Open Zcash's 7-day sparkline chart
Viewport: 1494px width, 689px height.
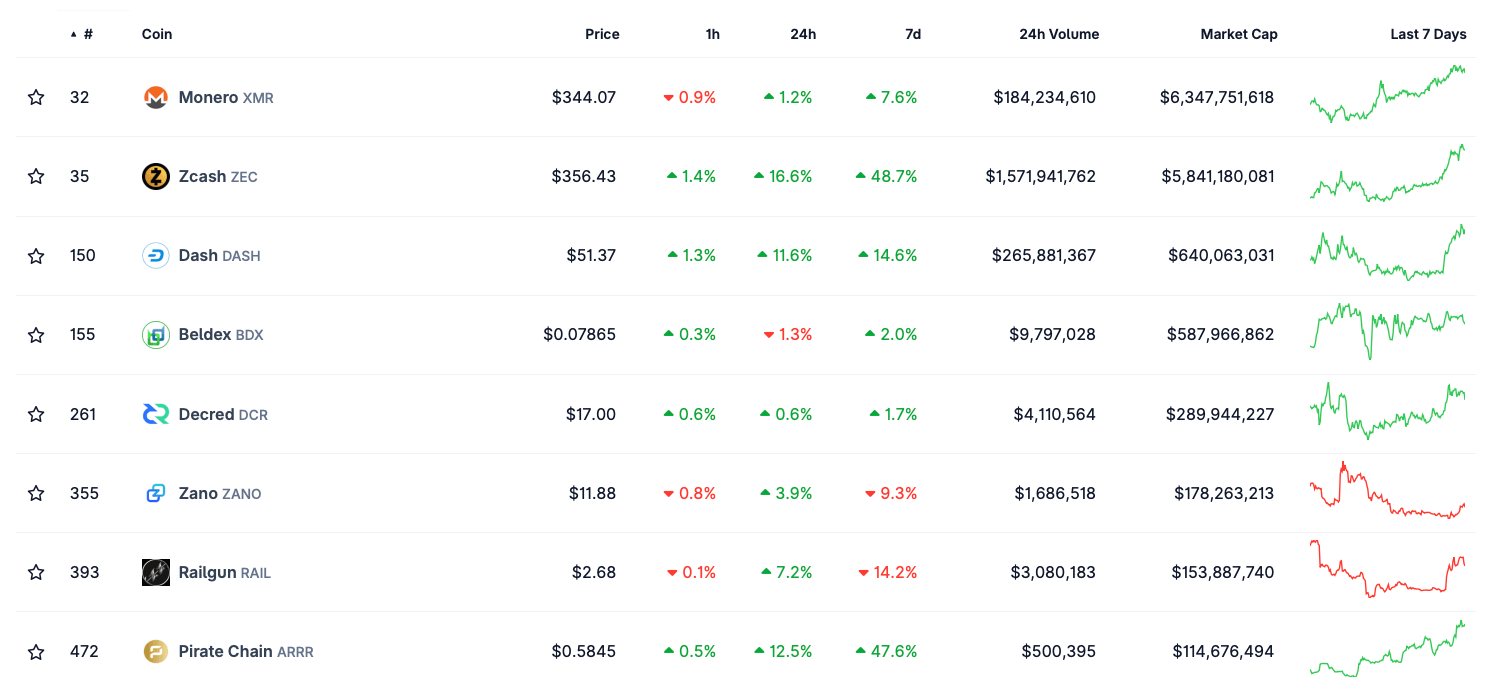[1387, 175]
